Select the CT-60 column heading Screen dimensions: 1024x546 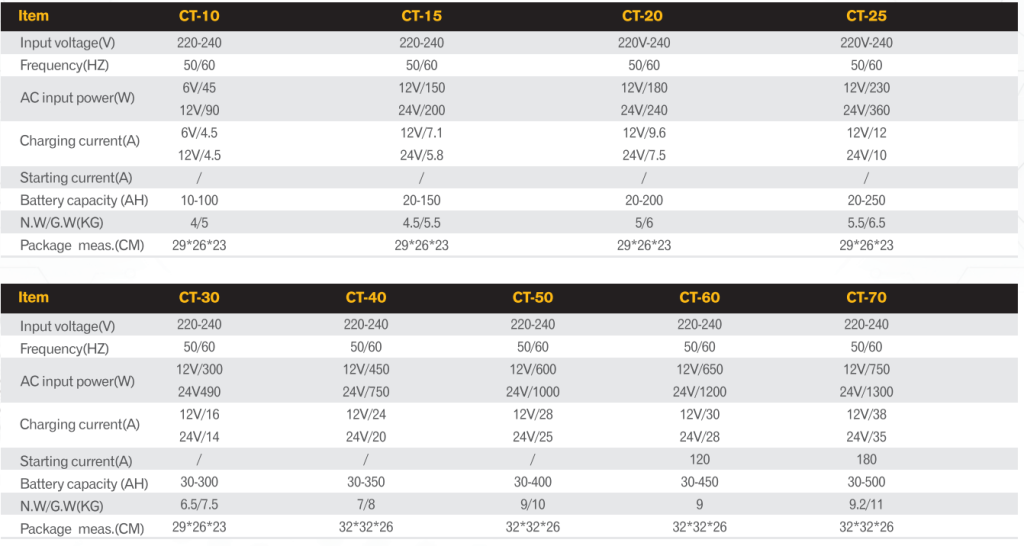point(699,297)
